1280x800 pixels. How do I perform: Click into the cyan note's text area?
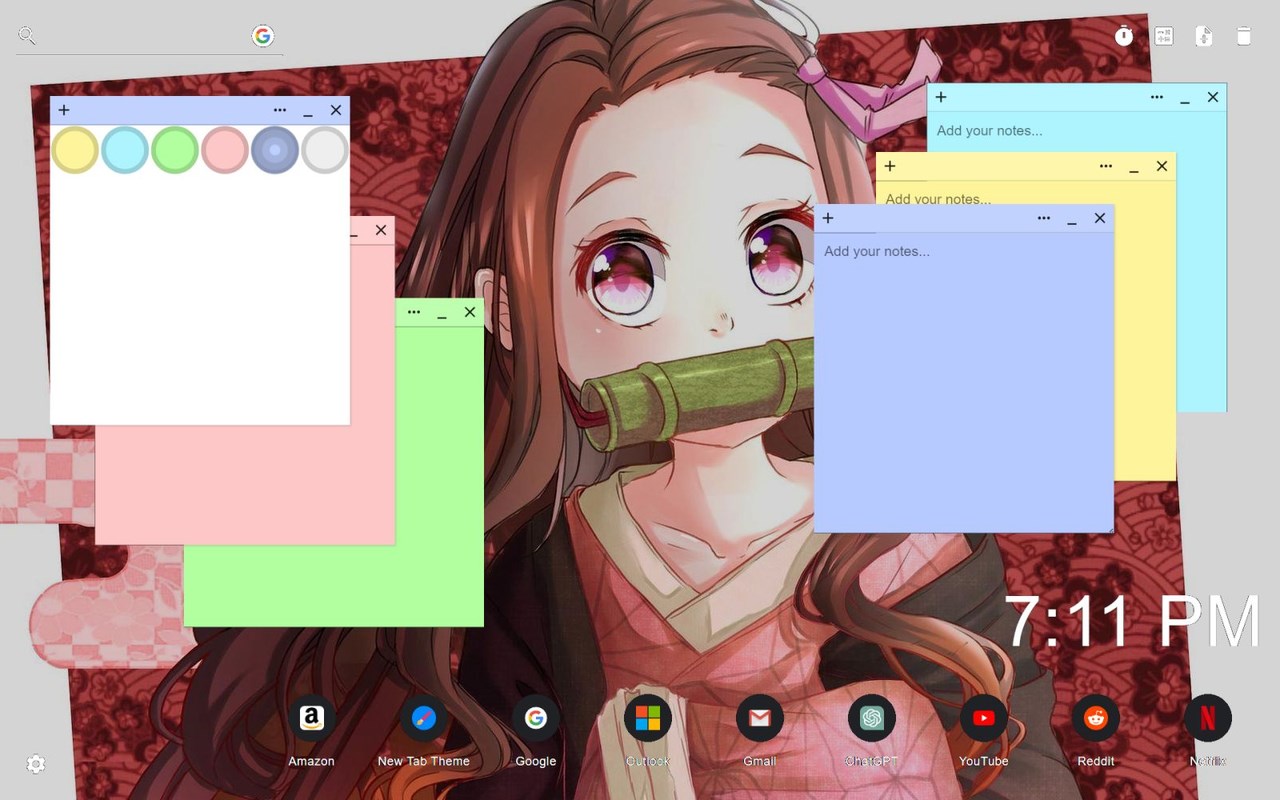click(x=1077, y=131)
